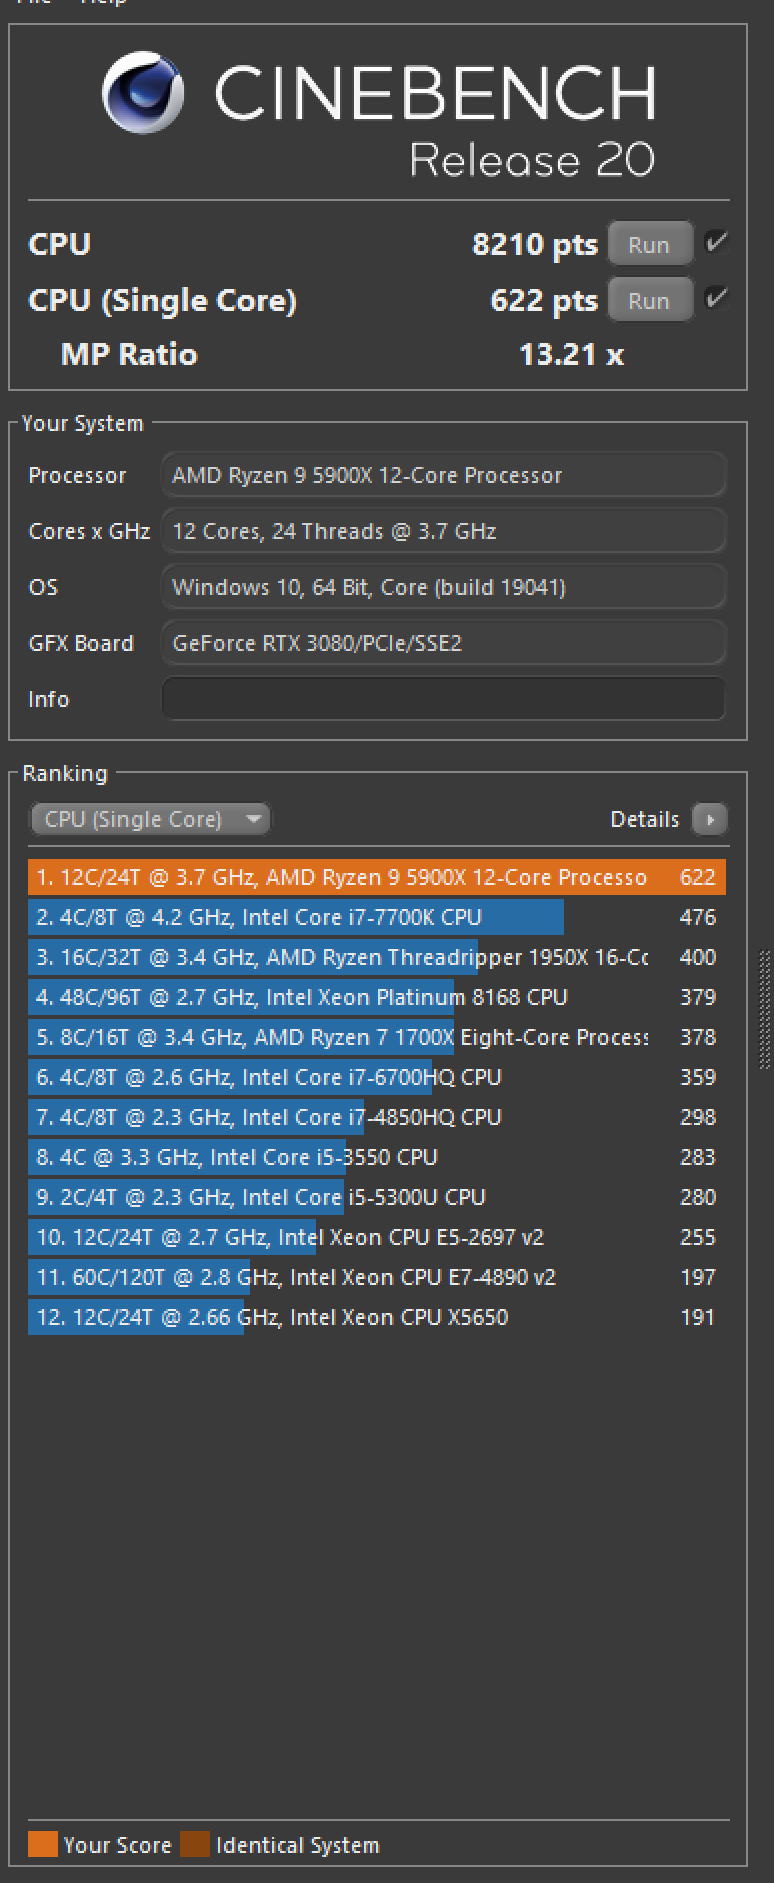Select ranking row Xeon CPU X5650

pyautogui.click(x=377, y=1317)
